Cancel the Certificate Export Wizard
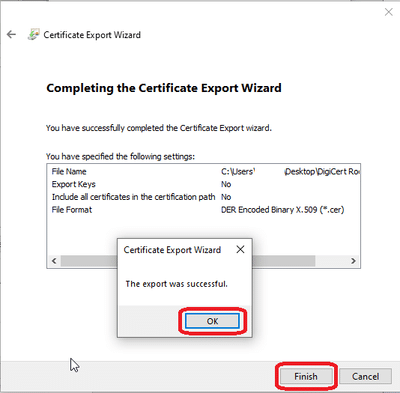Viewport: 400px width, 393px height. pyautogui.click(x=365, y=376)
